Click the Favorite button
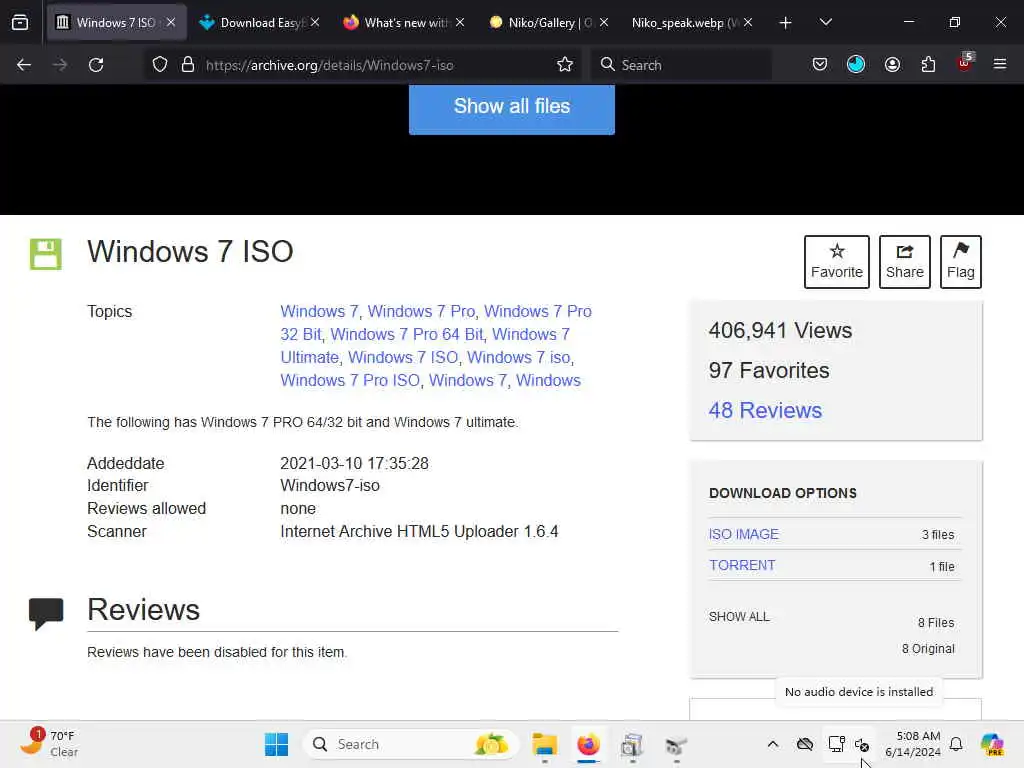 (837, 262)
